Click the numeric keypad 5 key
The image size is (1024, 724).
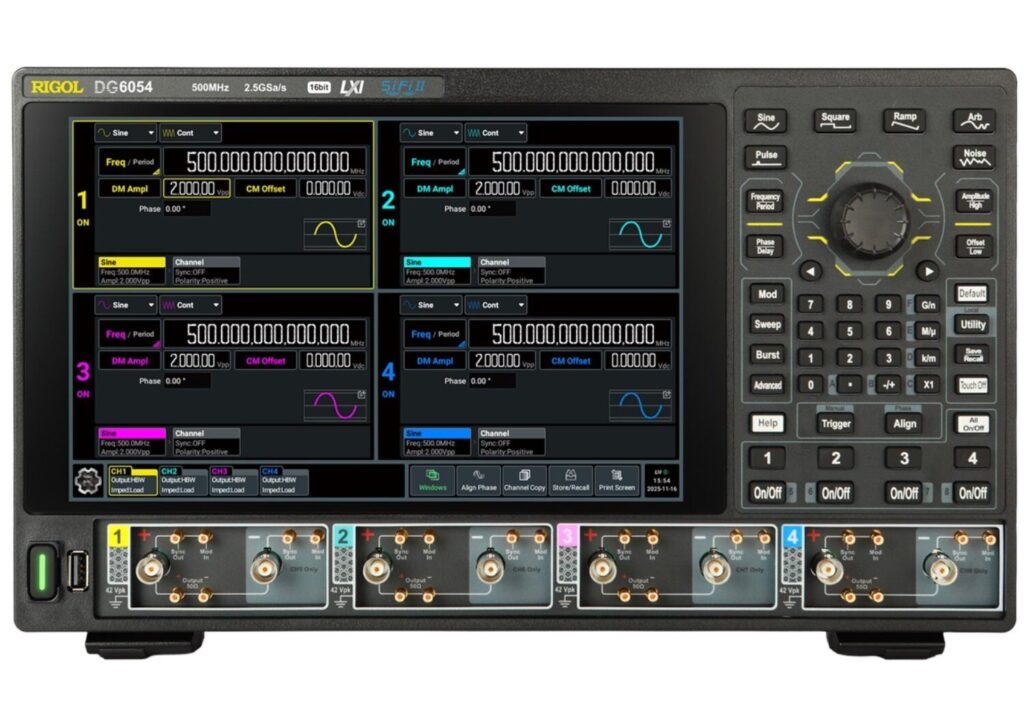point(850,331)
